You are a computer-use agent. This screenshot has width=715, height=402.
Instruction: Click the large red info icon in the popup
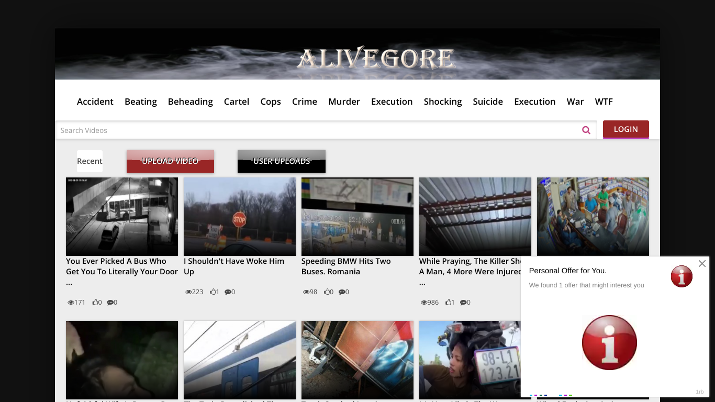[x=609, y=342]
